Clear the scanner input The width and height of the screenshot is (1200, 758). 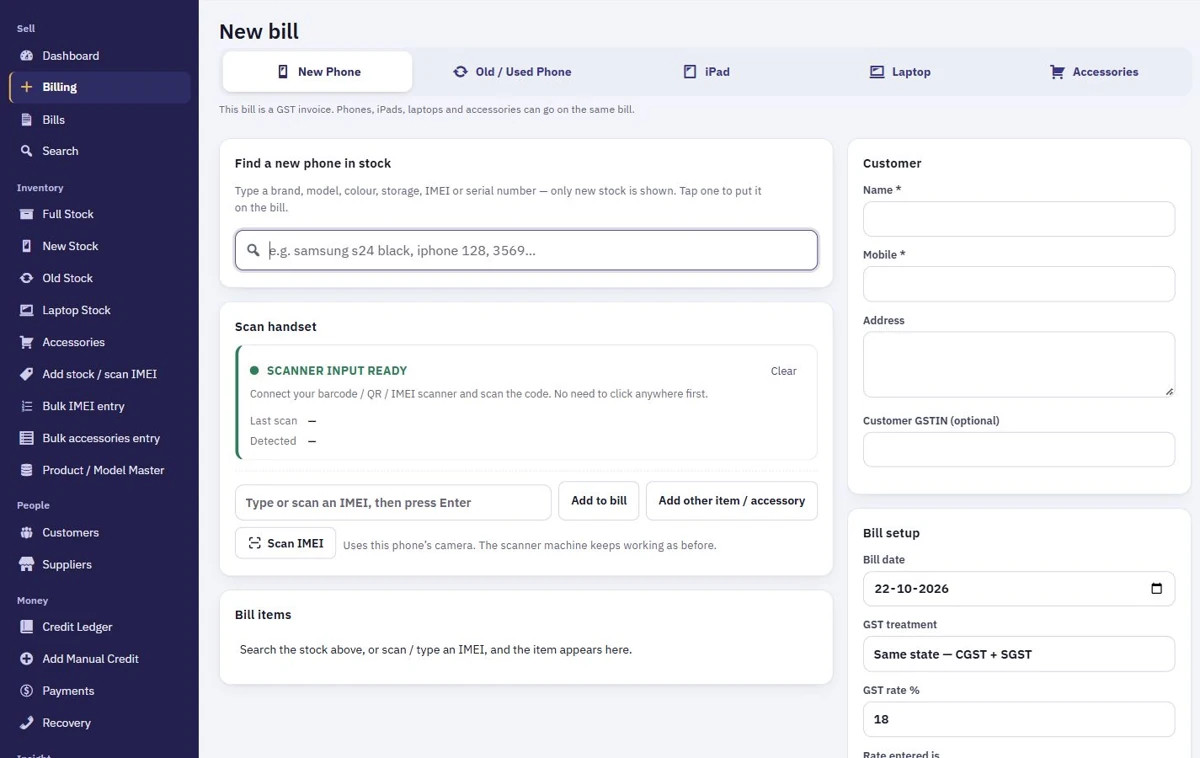[x=784, y=371]
